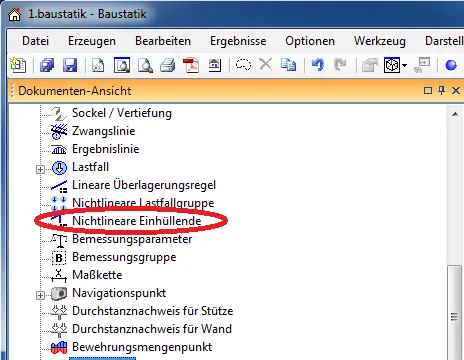The width and height of the screenshot is (464, 360).
Task: Select Durchstanznachweis für Wand entry
Action: pos(152,329)
